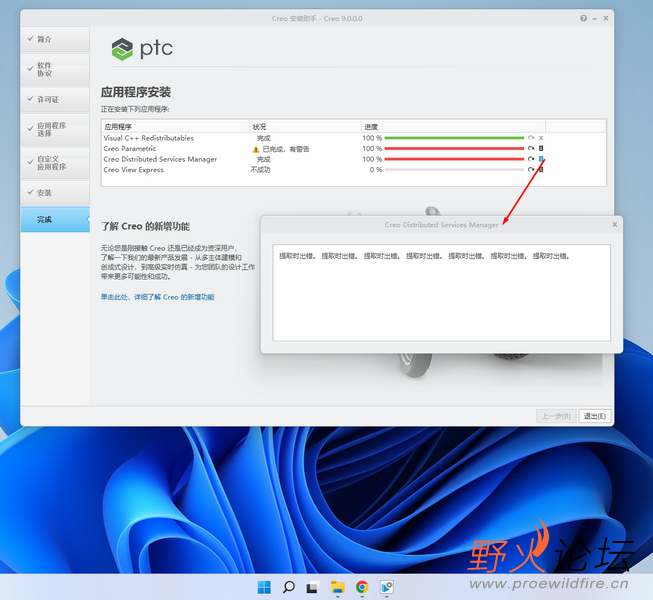Click 进度 column header
653x600 pixels.
click(x=454, y=127)
